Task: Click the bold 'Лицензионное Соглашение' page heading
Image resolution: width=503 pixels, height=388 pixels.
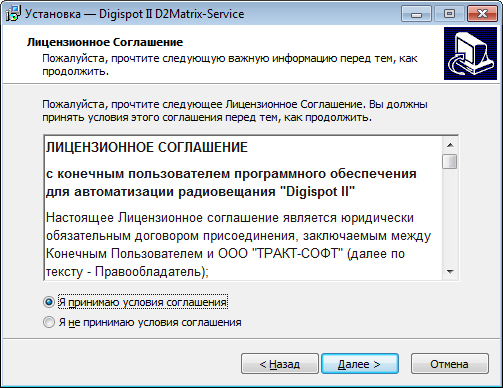Action: pos(105,42)
